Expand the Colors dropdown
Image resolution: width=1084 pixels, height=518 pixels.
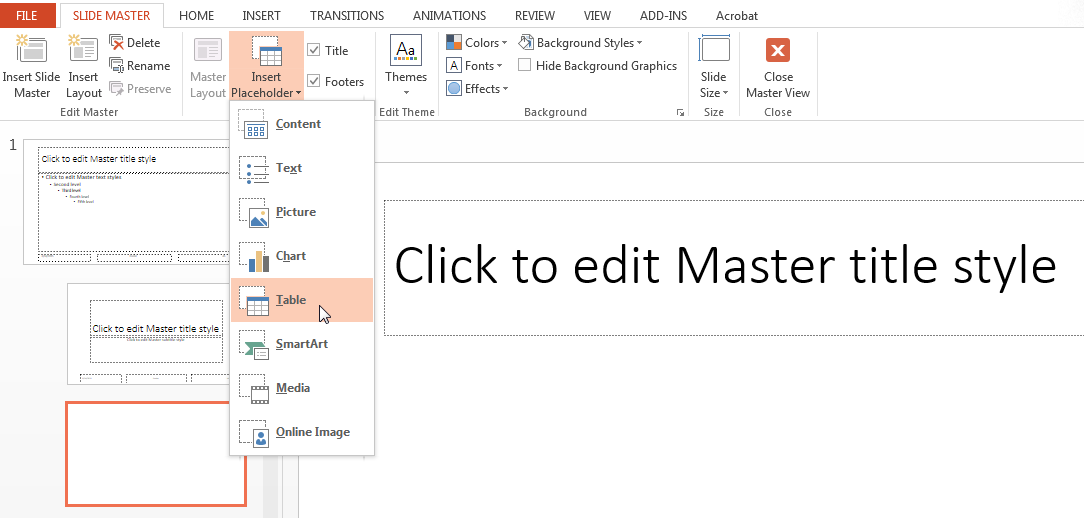tap(477, 43)
